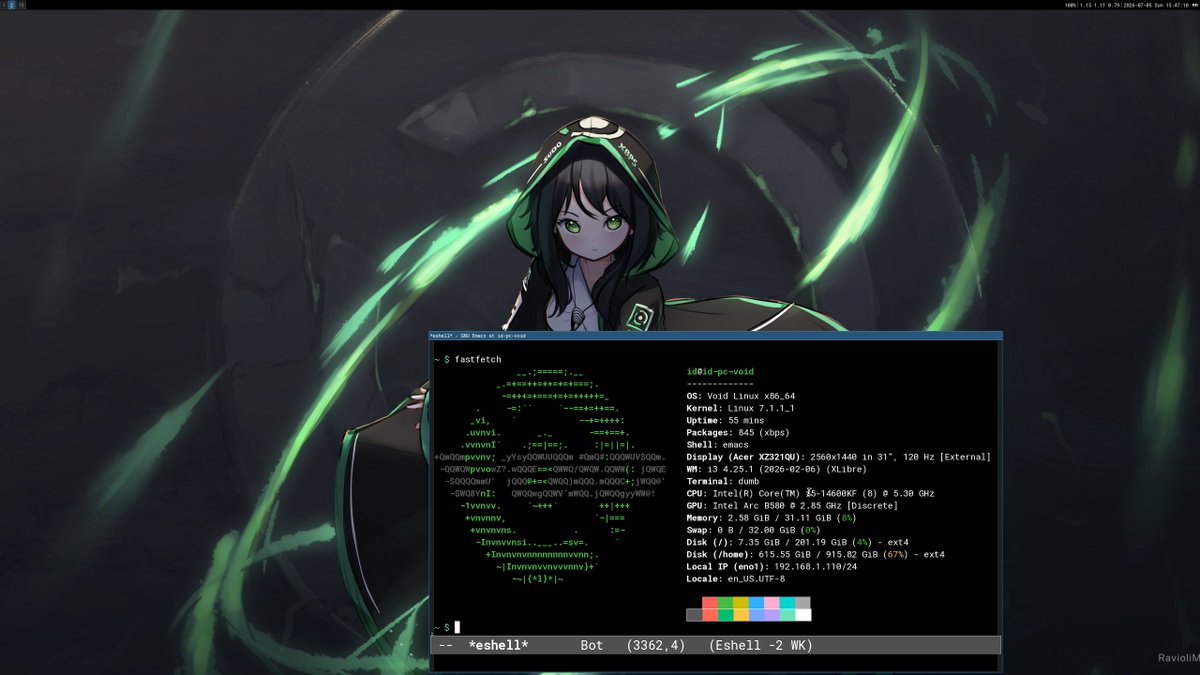Switch to i3 workspace 1
Screen dimensions: 1200x675
point(4,5)
